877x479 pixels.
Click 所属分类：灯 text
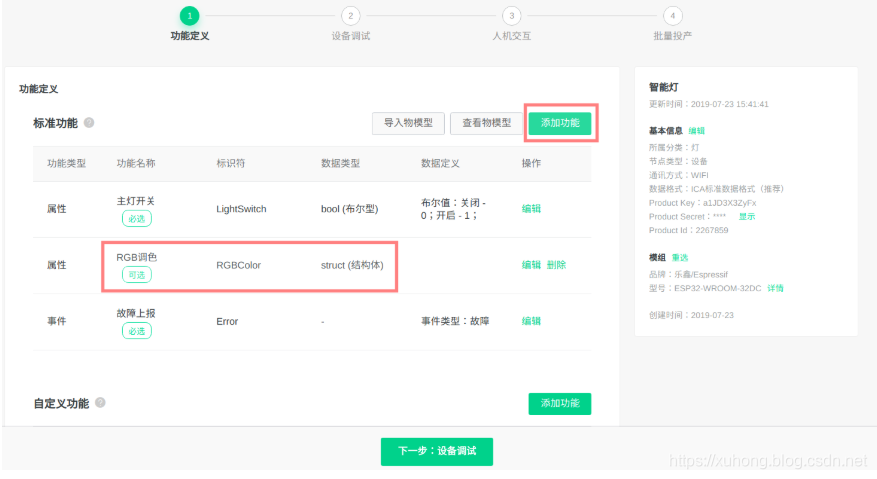click(x=674, y=148)
